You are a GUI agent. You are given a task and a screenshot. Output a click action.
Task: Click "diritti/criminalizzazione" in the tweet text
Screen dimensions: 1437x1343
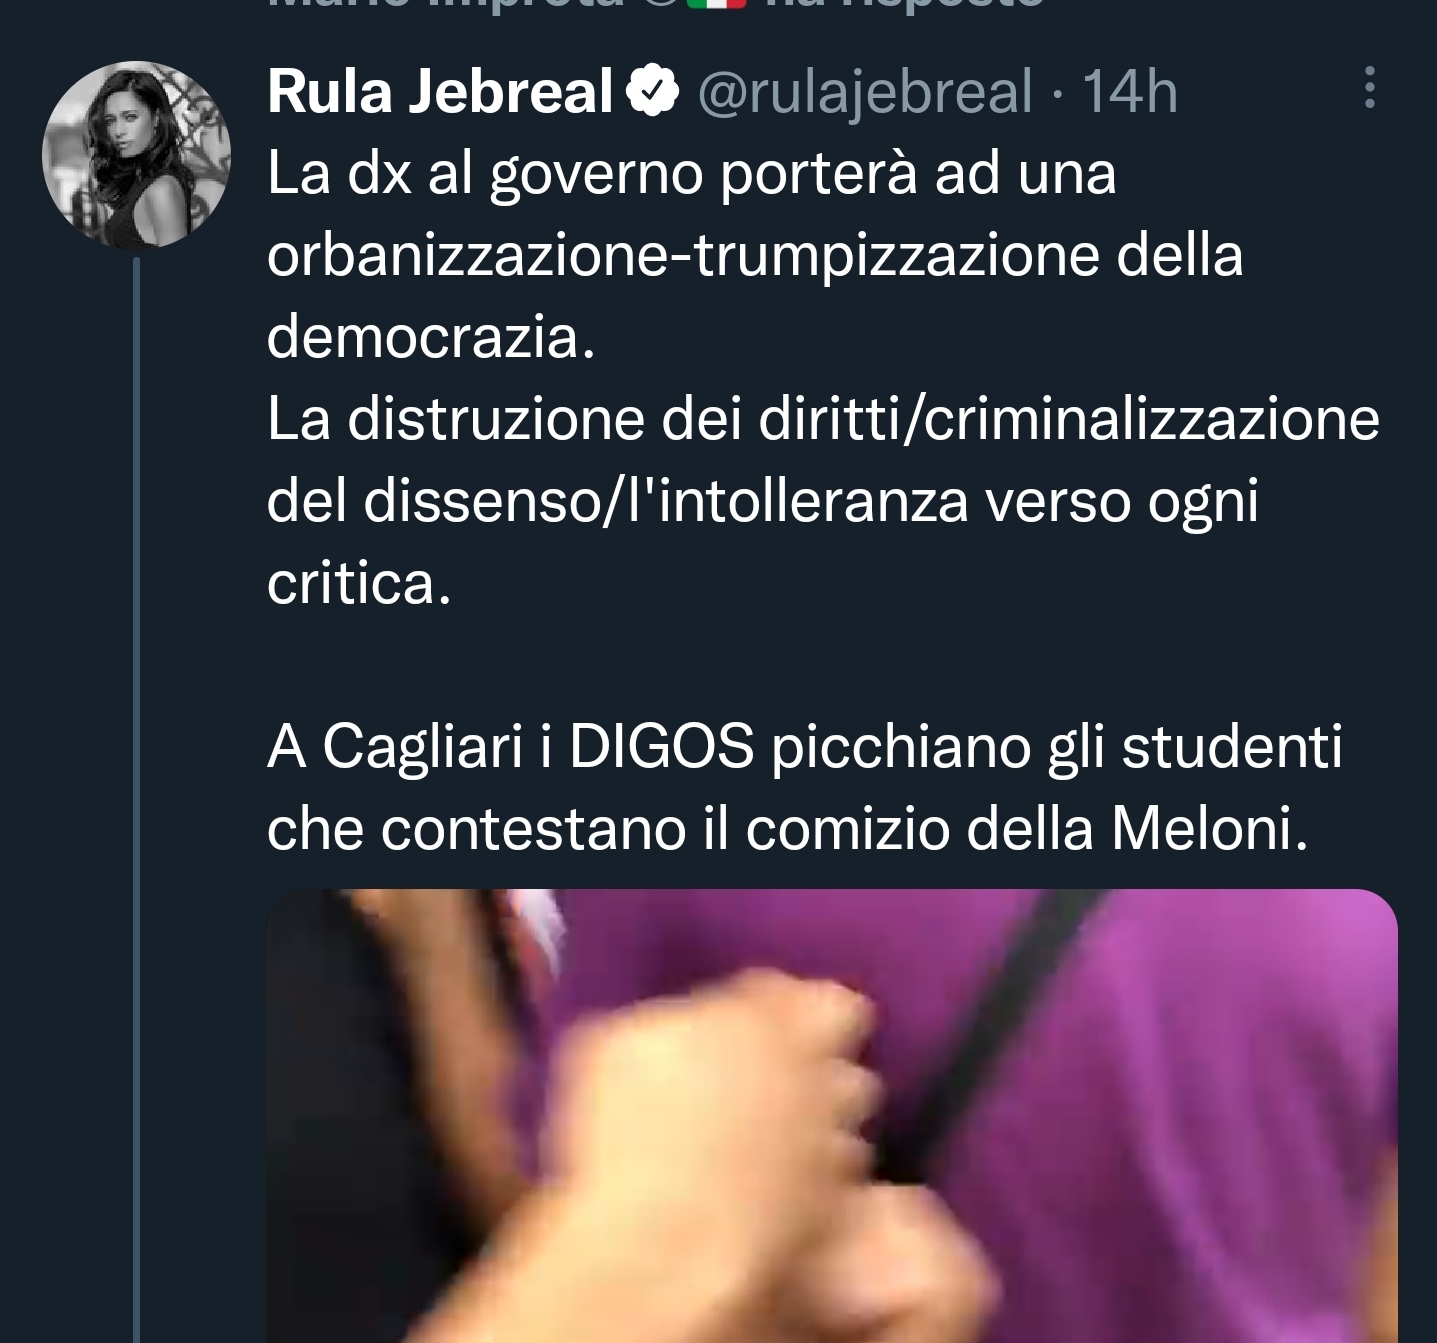tap(1069, 419)
